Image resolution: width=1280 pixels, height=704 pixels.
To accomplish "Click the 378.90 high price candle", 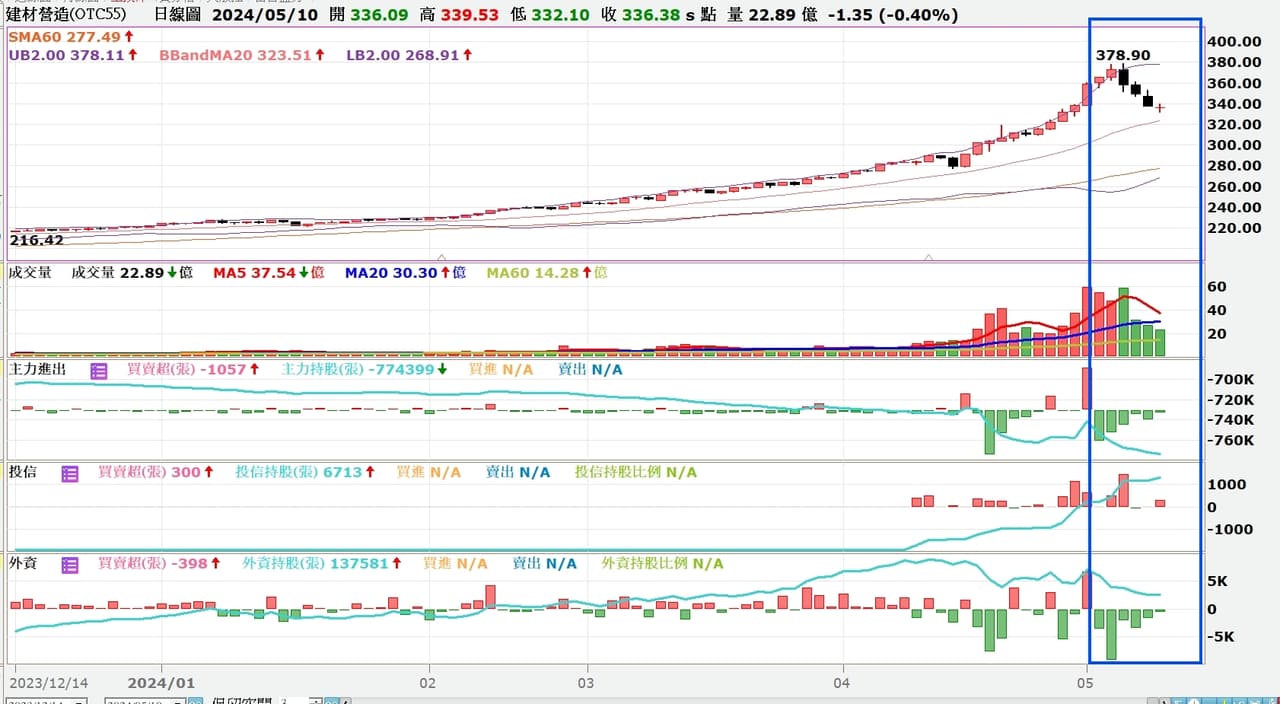I will click(x=1123, y=78).
